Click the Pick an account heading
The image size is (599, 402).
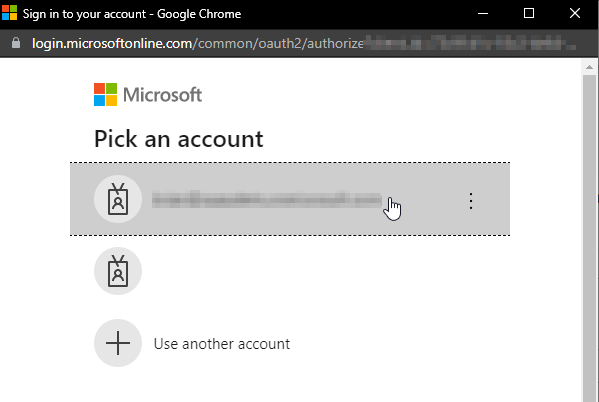click(179, 139)
